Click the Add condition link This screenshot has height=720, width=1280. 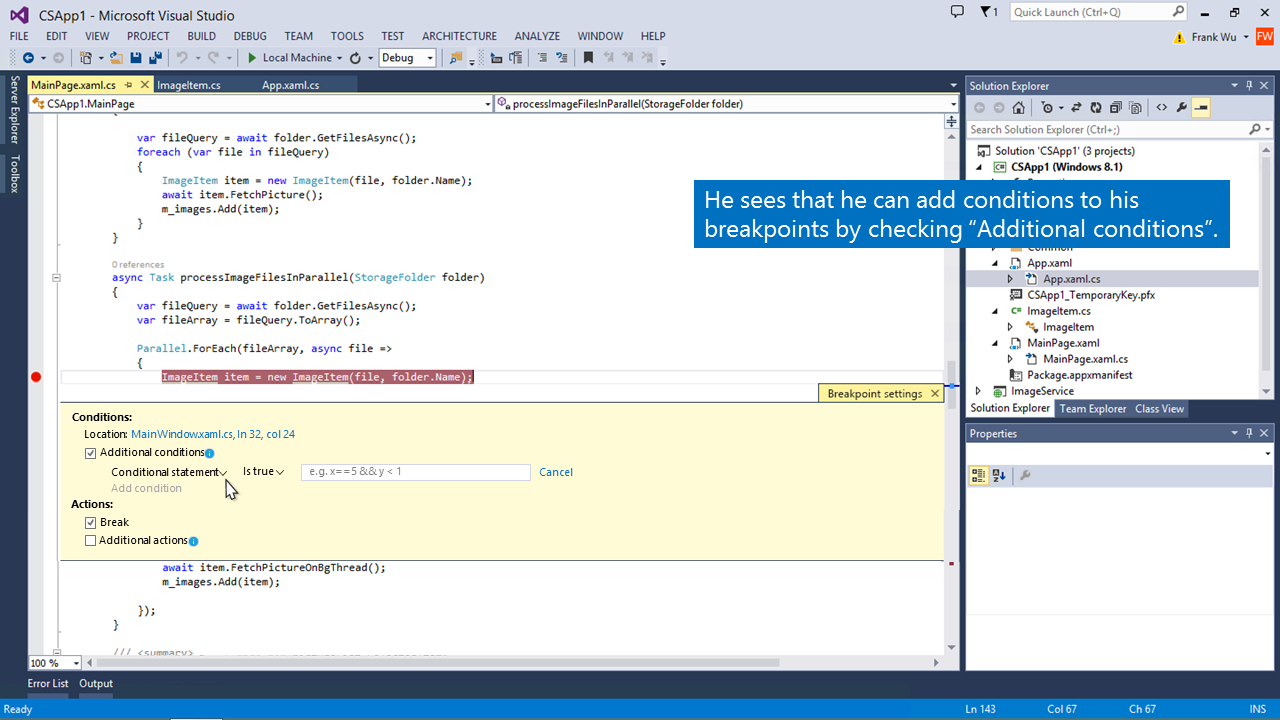point(146,489)
